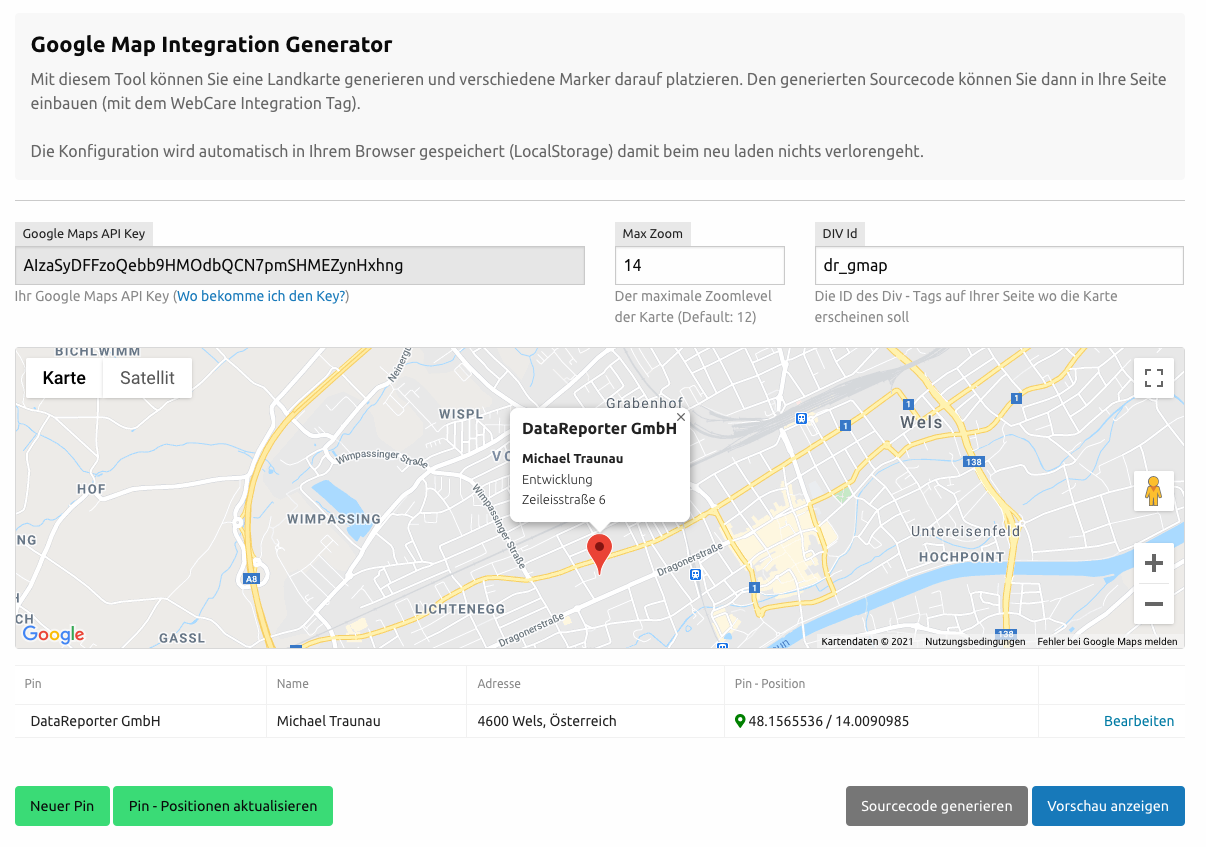
Task: Show the preview with Vorschau anzeigen
Action: click(x=1108, y=805)
